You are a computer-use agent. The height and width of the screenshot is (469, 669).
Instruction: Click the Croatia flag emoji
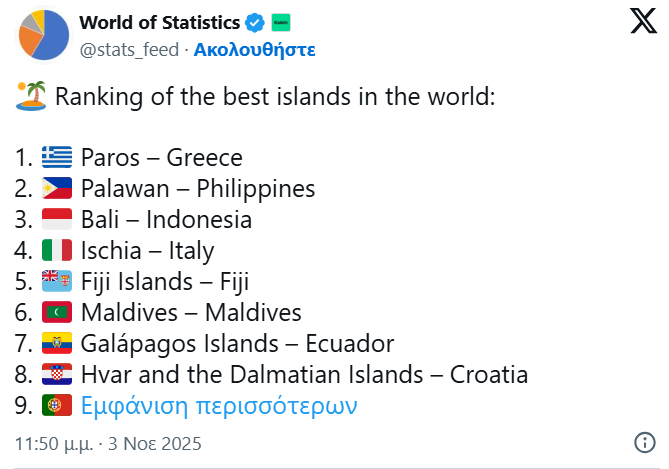pos(57,375)
